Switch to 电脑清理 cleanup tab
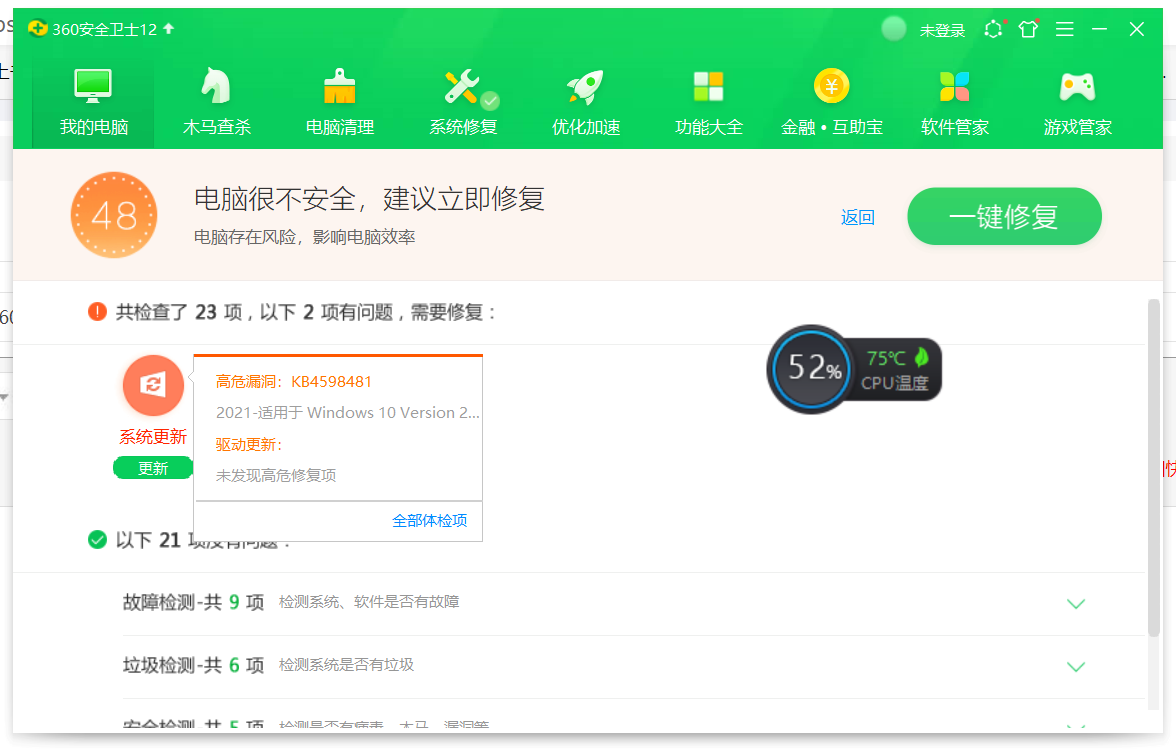The height and width of the screenshot is (749, 1176). pos(340,102)
